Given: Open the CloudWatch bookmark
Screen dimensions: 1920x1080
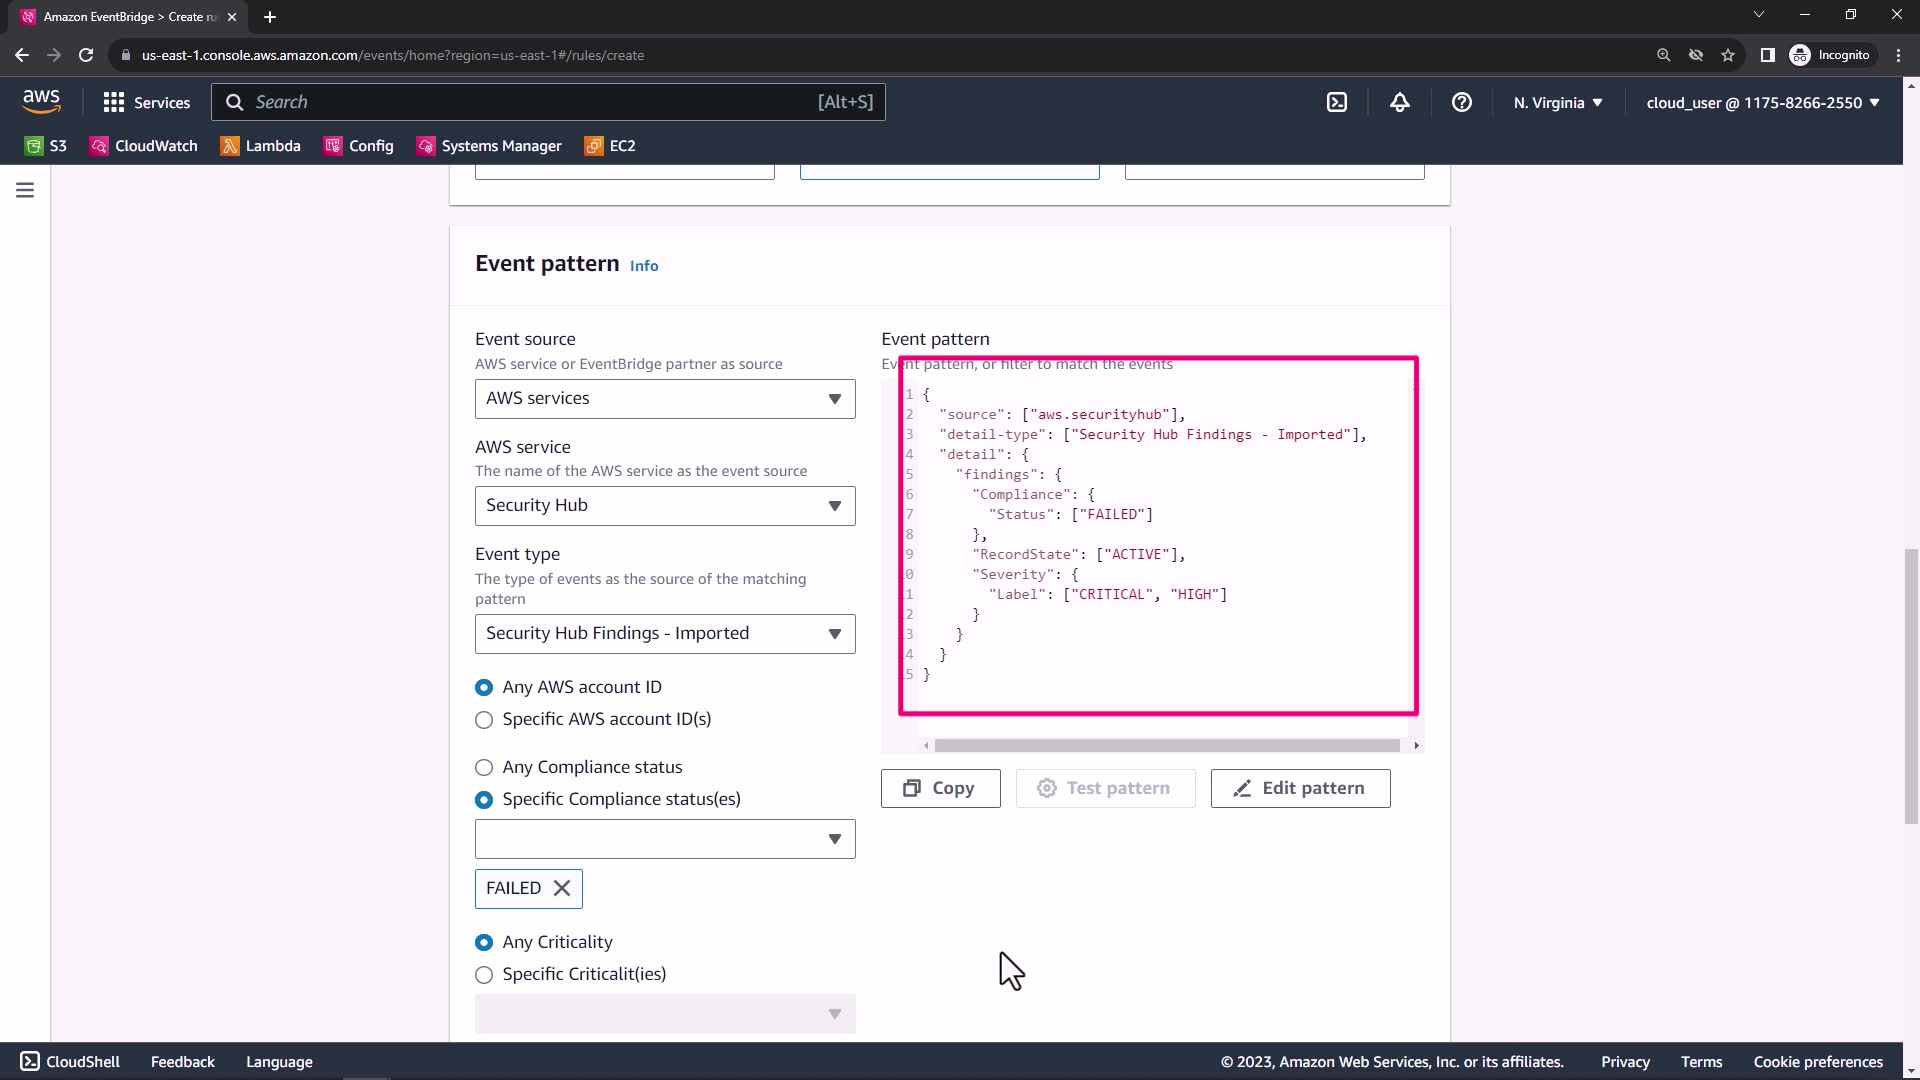Looking at the screenshot, I should click(143, 146).
